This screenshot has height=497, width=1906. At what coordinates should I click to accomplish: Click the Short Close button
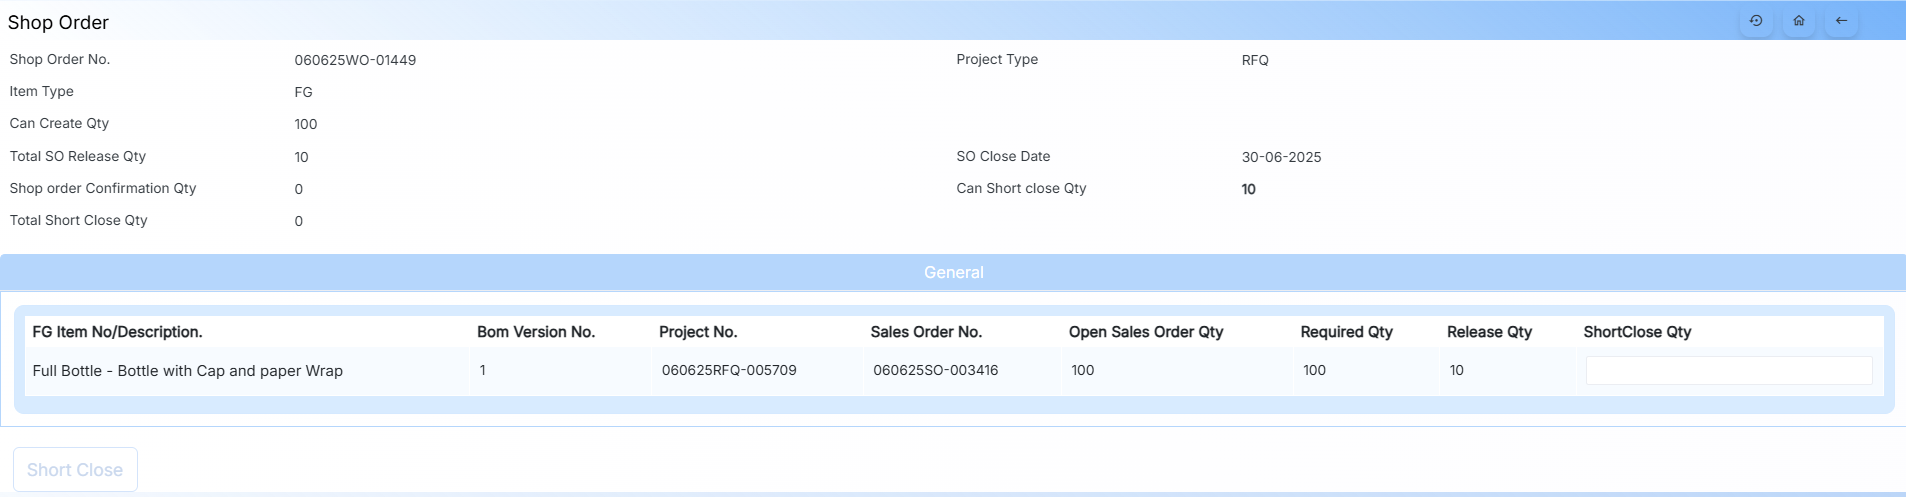tap(75, 470)
